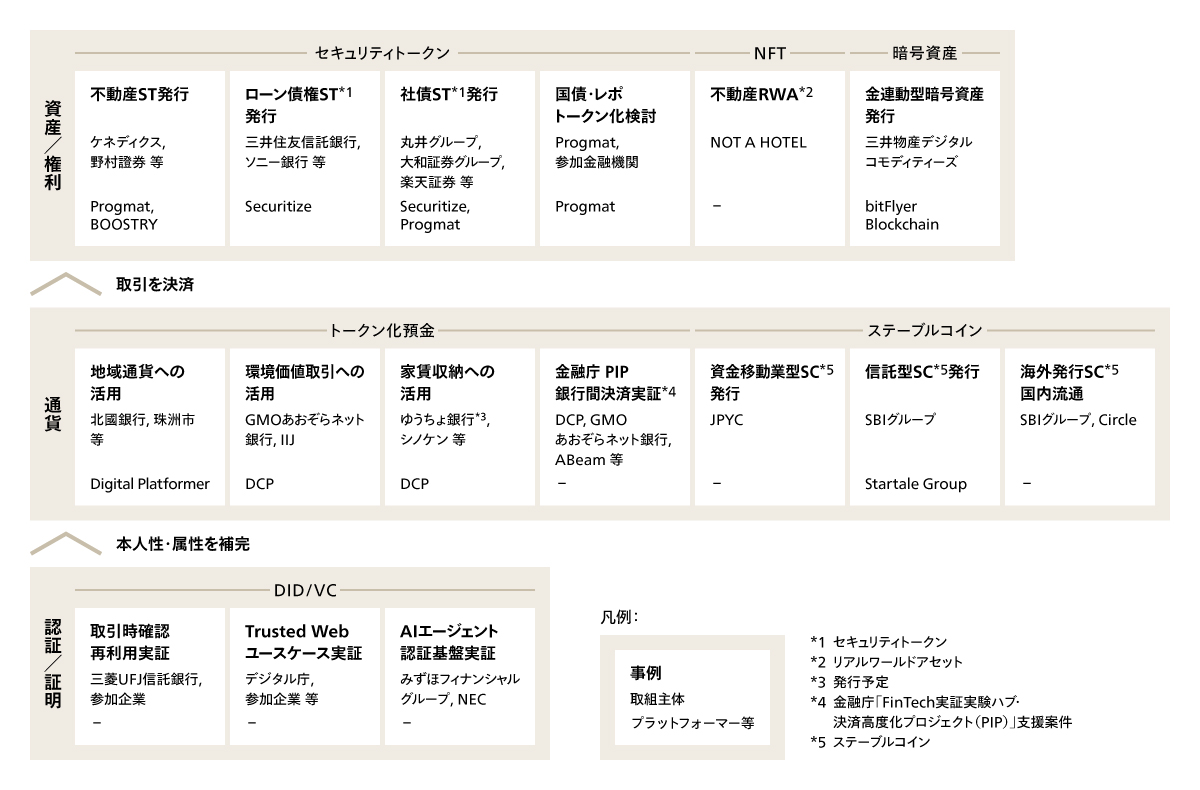This screenshot has width=1200, height=790.
Task: Click Trusted Web ユースケース実証 heading
Action: pos(303,642)
